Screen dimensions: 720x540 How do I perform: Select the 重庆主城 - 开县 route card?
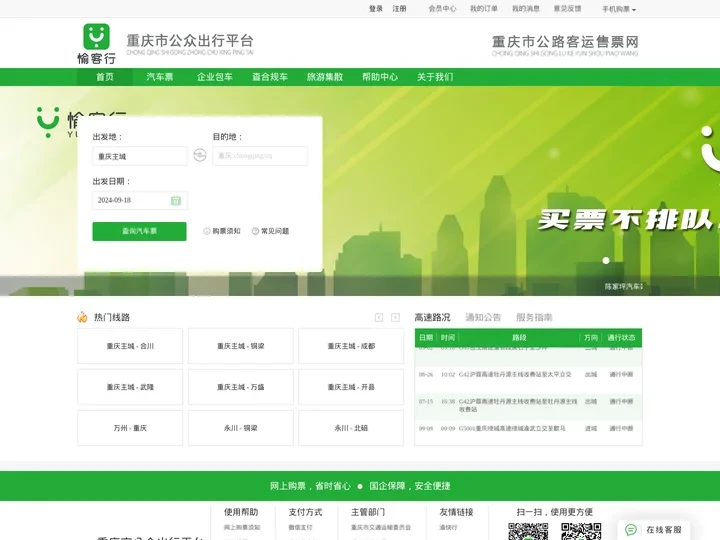tap(351, 387)
